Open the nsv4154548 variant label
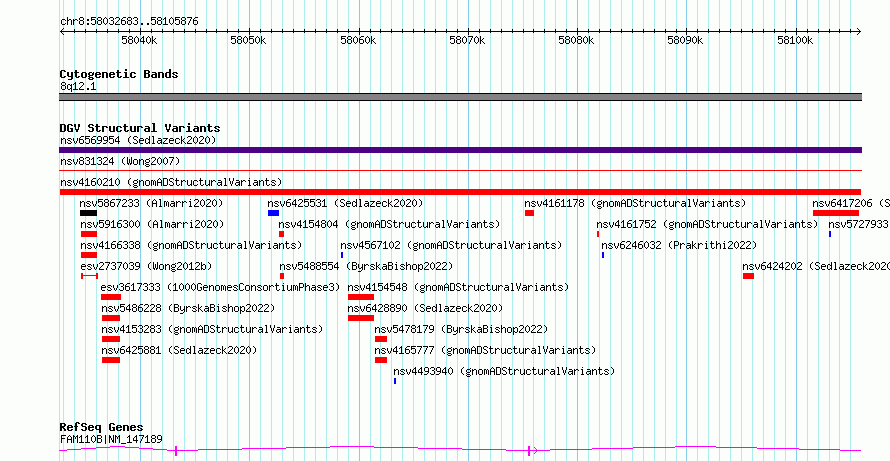Screen dimensions: 890x461 [458, 287]
